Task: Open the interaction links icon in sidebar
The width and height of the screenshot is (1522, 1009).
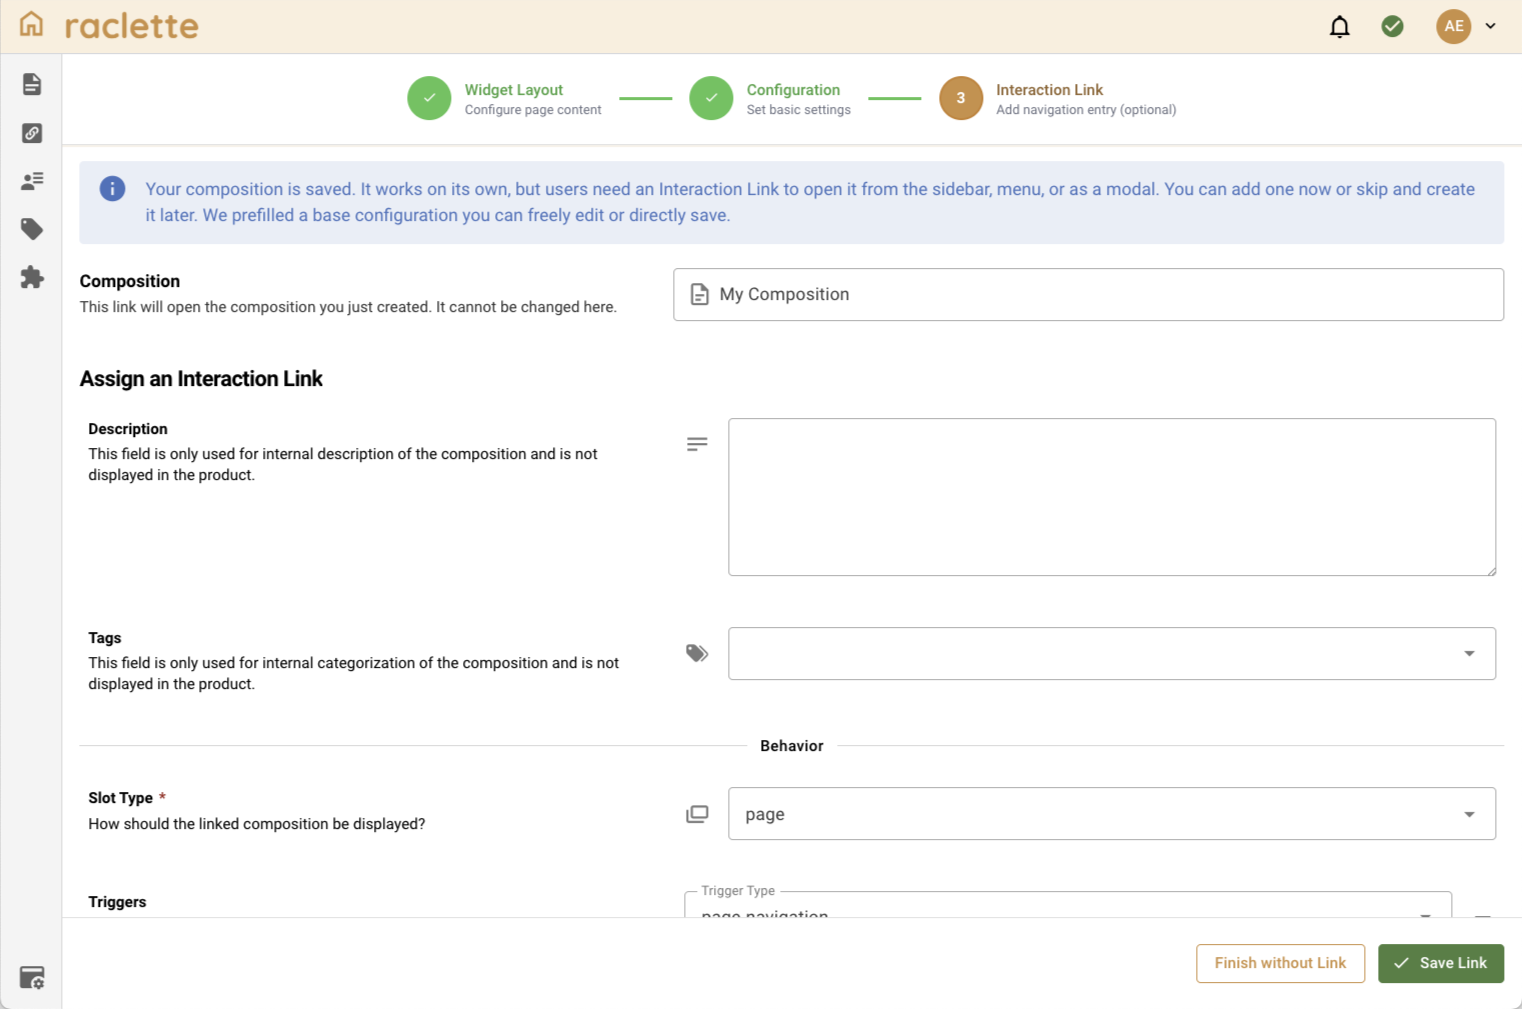Action: click(x=32, y=133)
